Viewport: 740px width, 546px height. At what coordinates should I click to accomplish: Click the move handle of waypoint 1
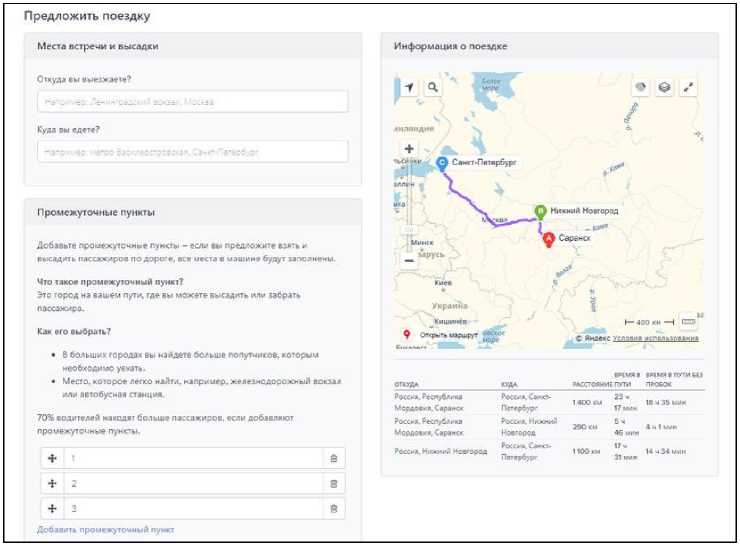tap(51, 458)
